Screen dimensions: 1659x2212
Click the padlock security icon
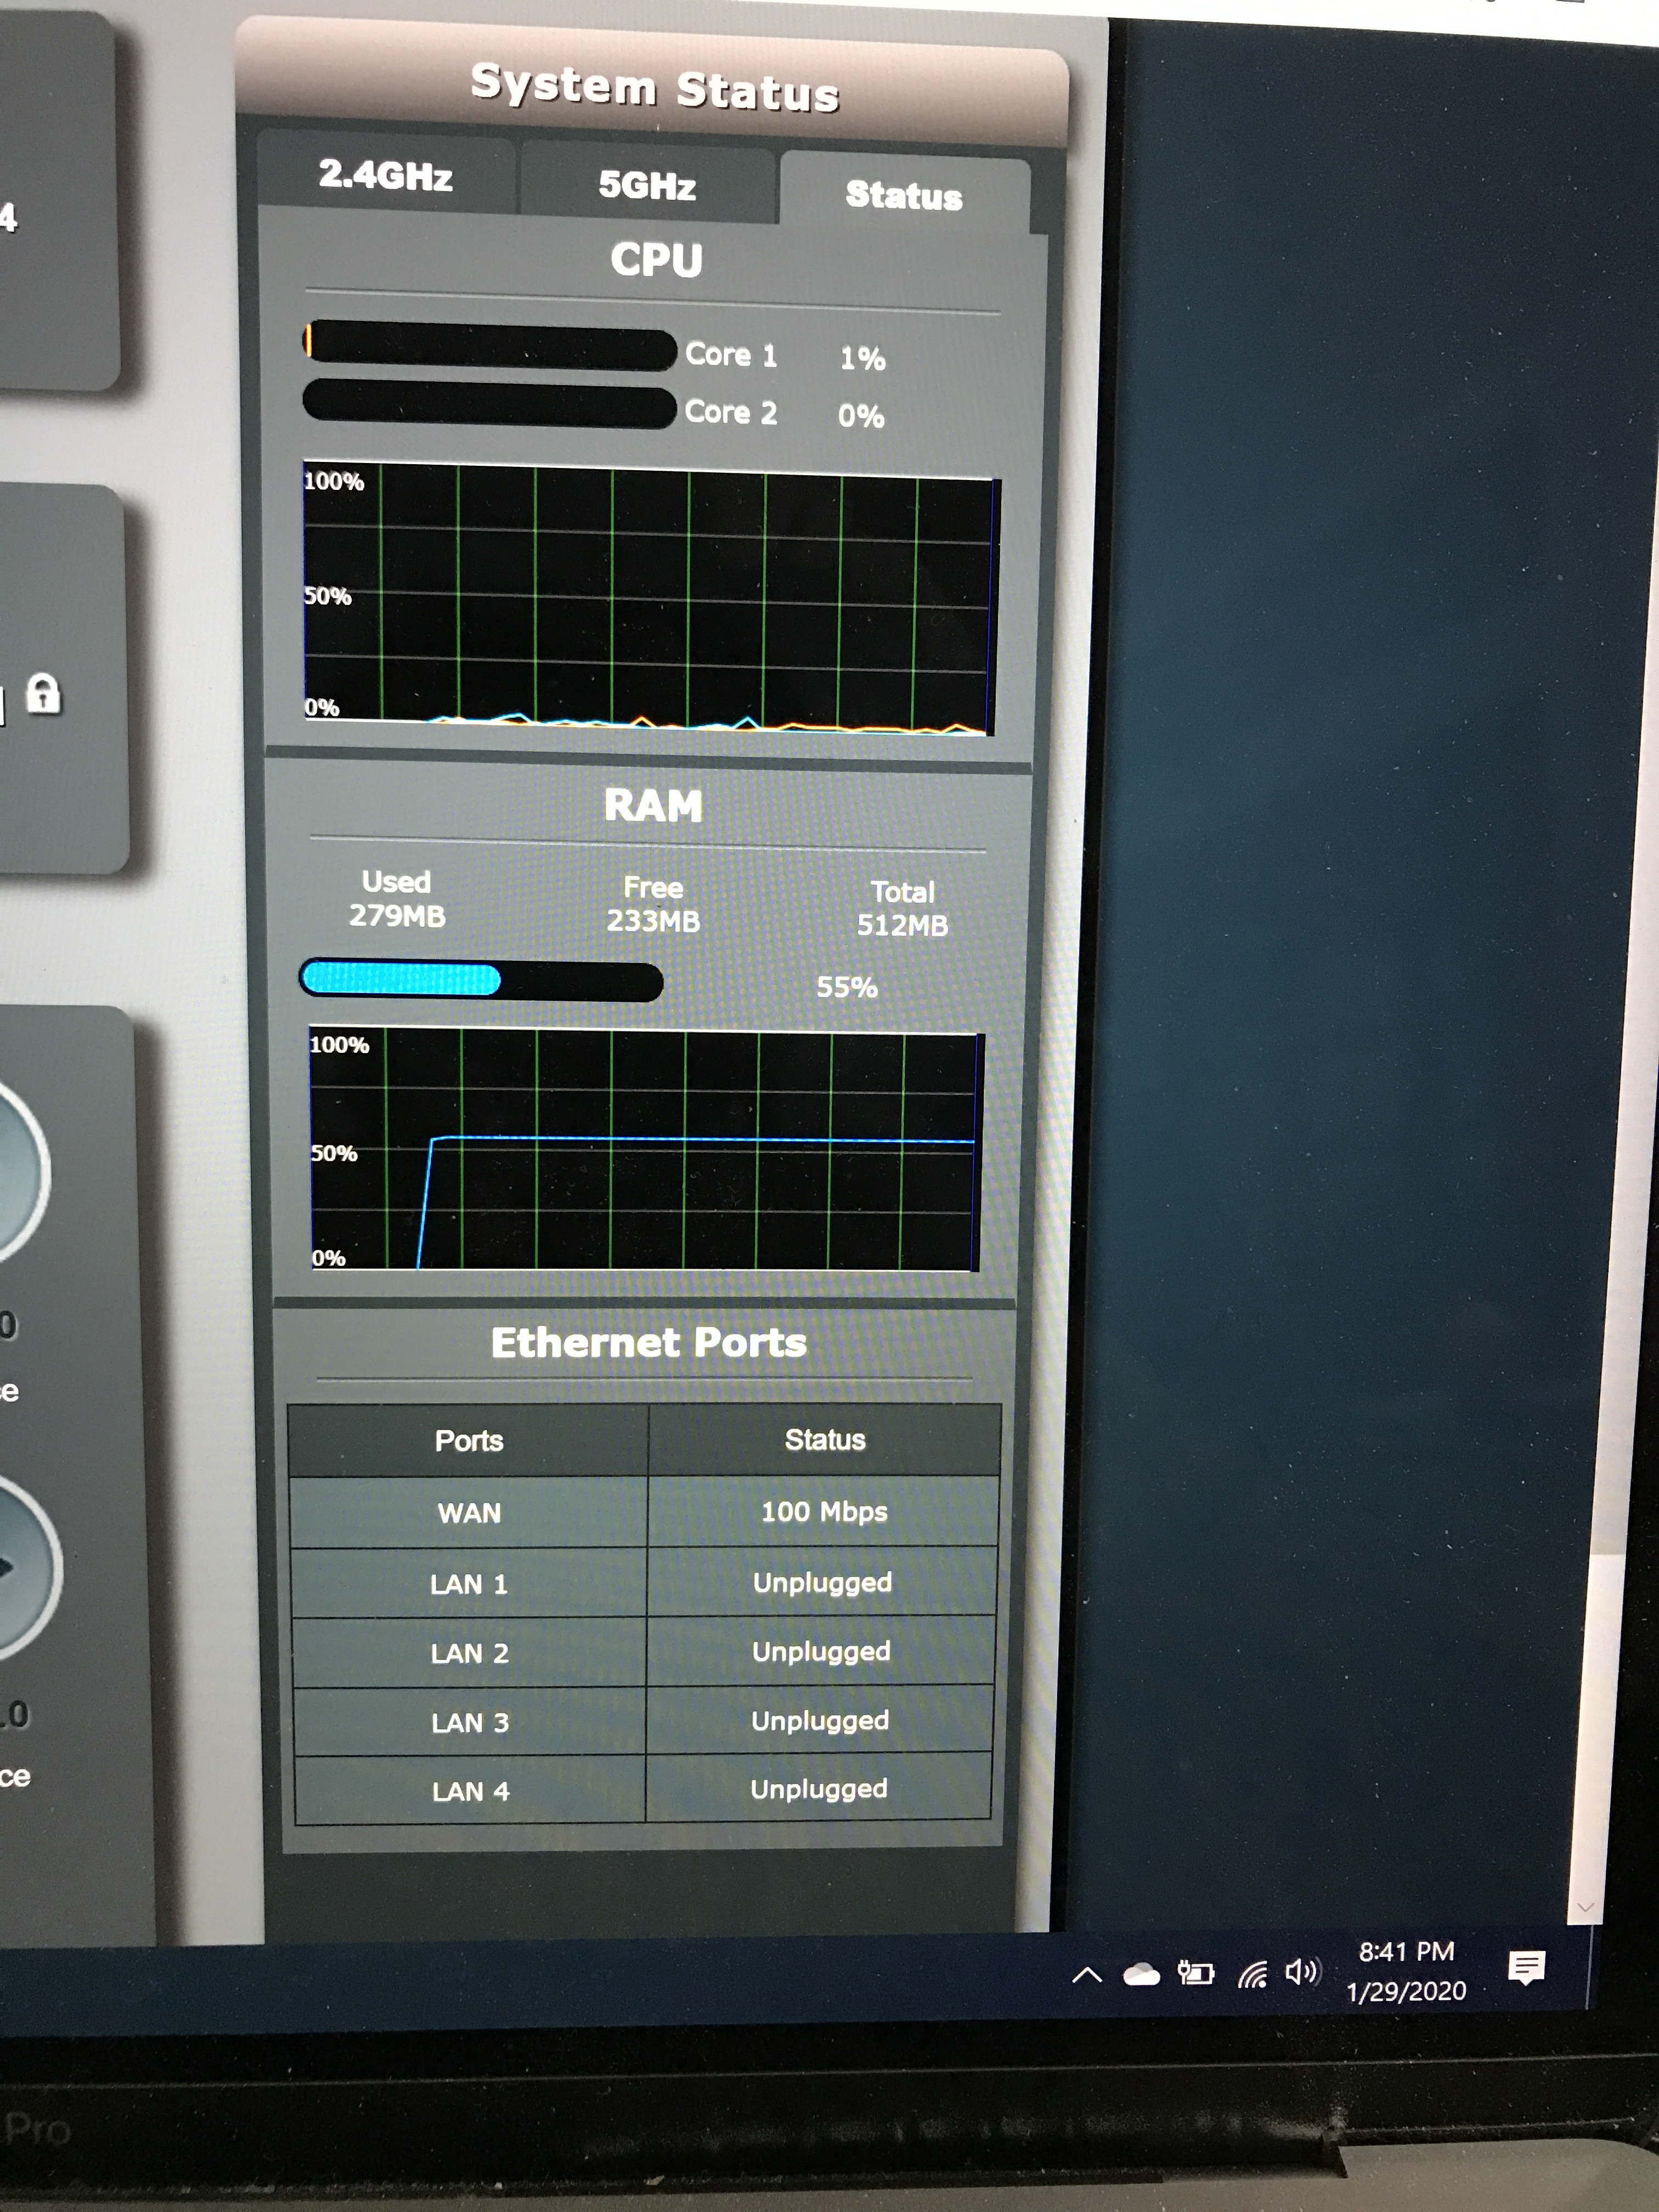pos(43,693)
